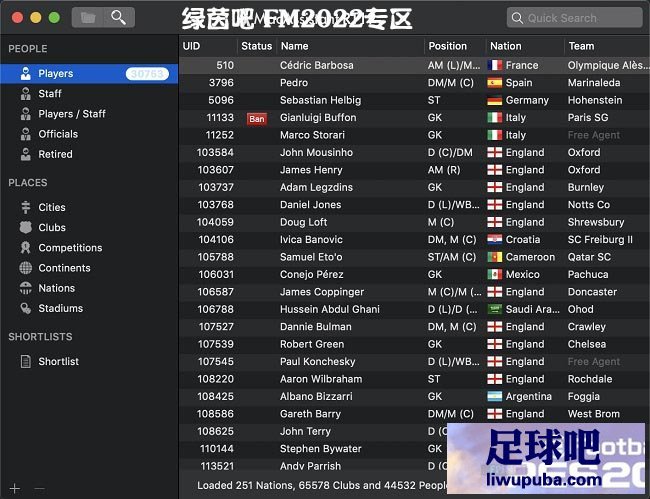650x499 pixels.
Task: Click the Shortlist document icon
Action: tap(26, 361)
